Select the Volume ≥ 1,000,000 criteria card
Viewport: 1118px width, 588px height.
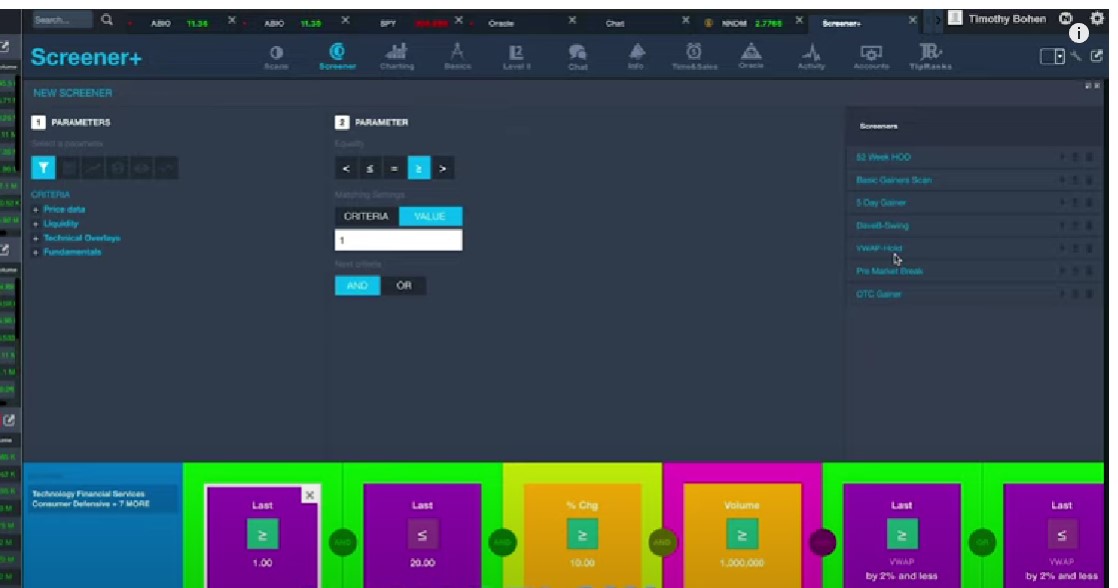click(742, 536)
